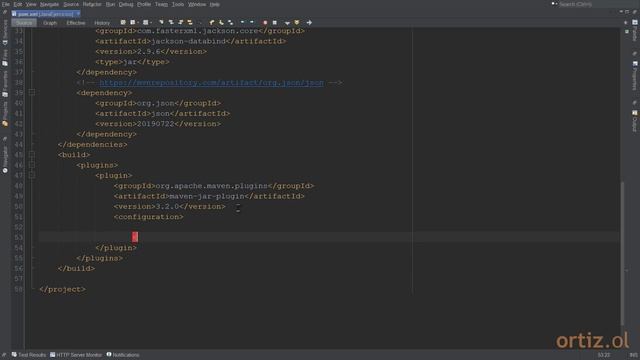Screen dimensions: 640x360
Task: Open the Team menu
Action: coord(161,4)
